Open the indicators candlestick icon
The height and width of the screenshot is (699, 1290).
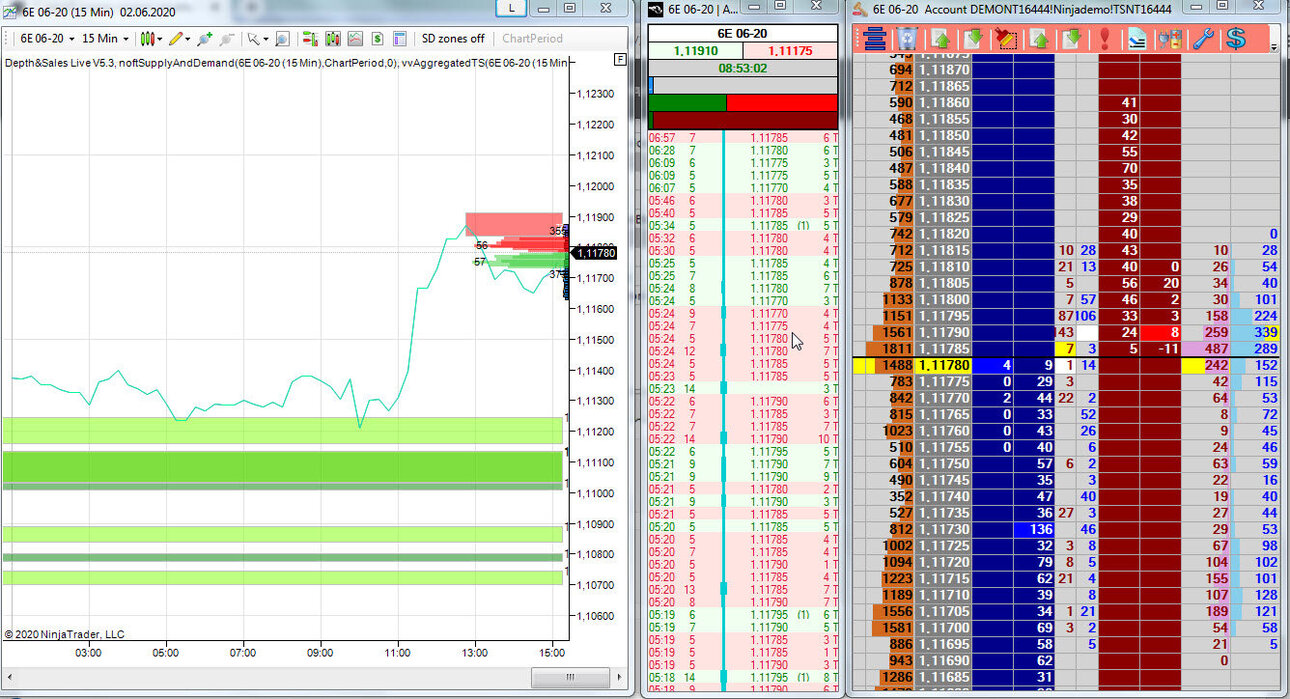333,39
